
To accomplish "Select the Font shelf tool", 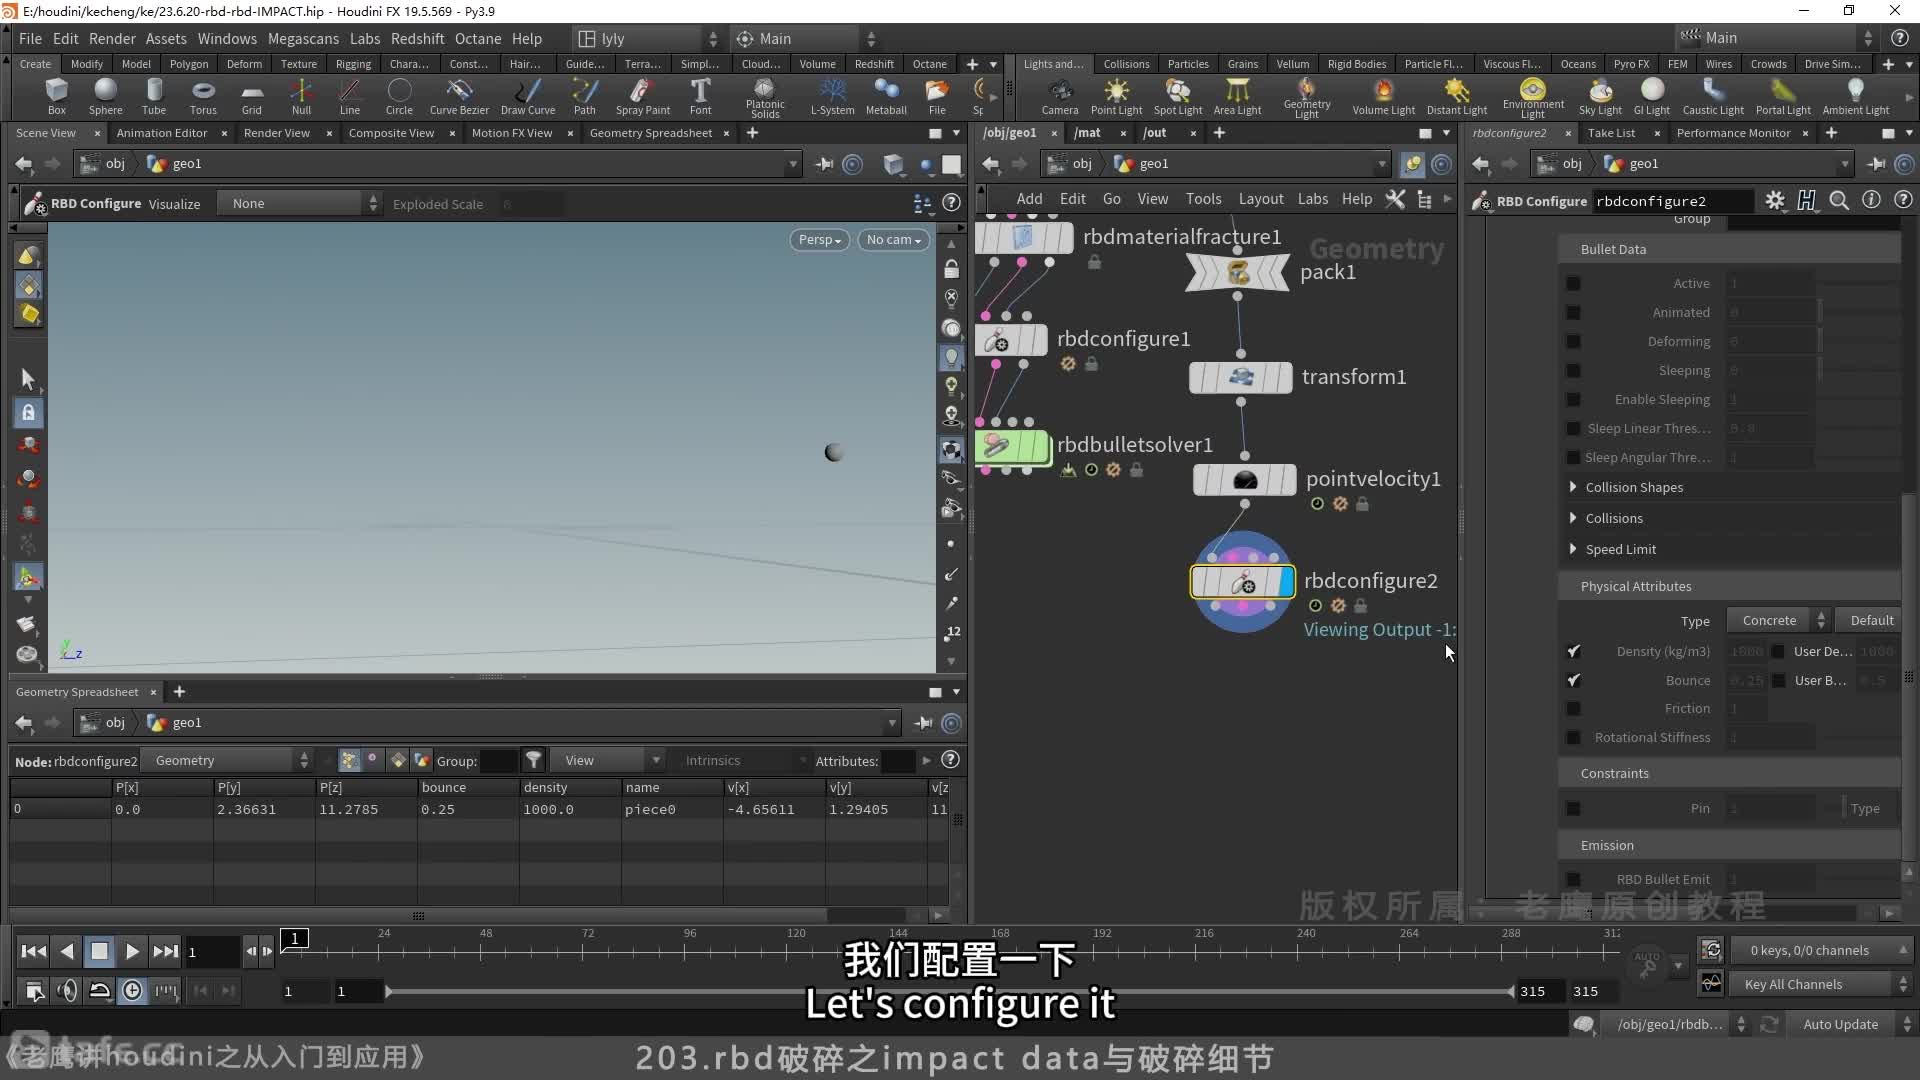I will pos(700,96).
